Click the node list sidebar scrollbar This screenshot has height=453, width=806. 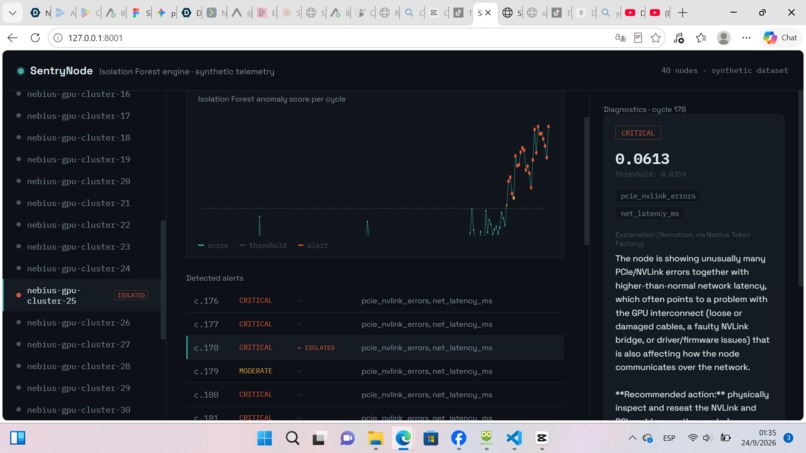point(163,280)
